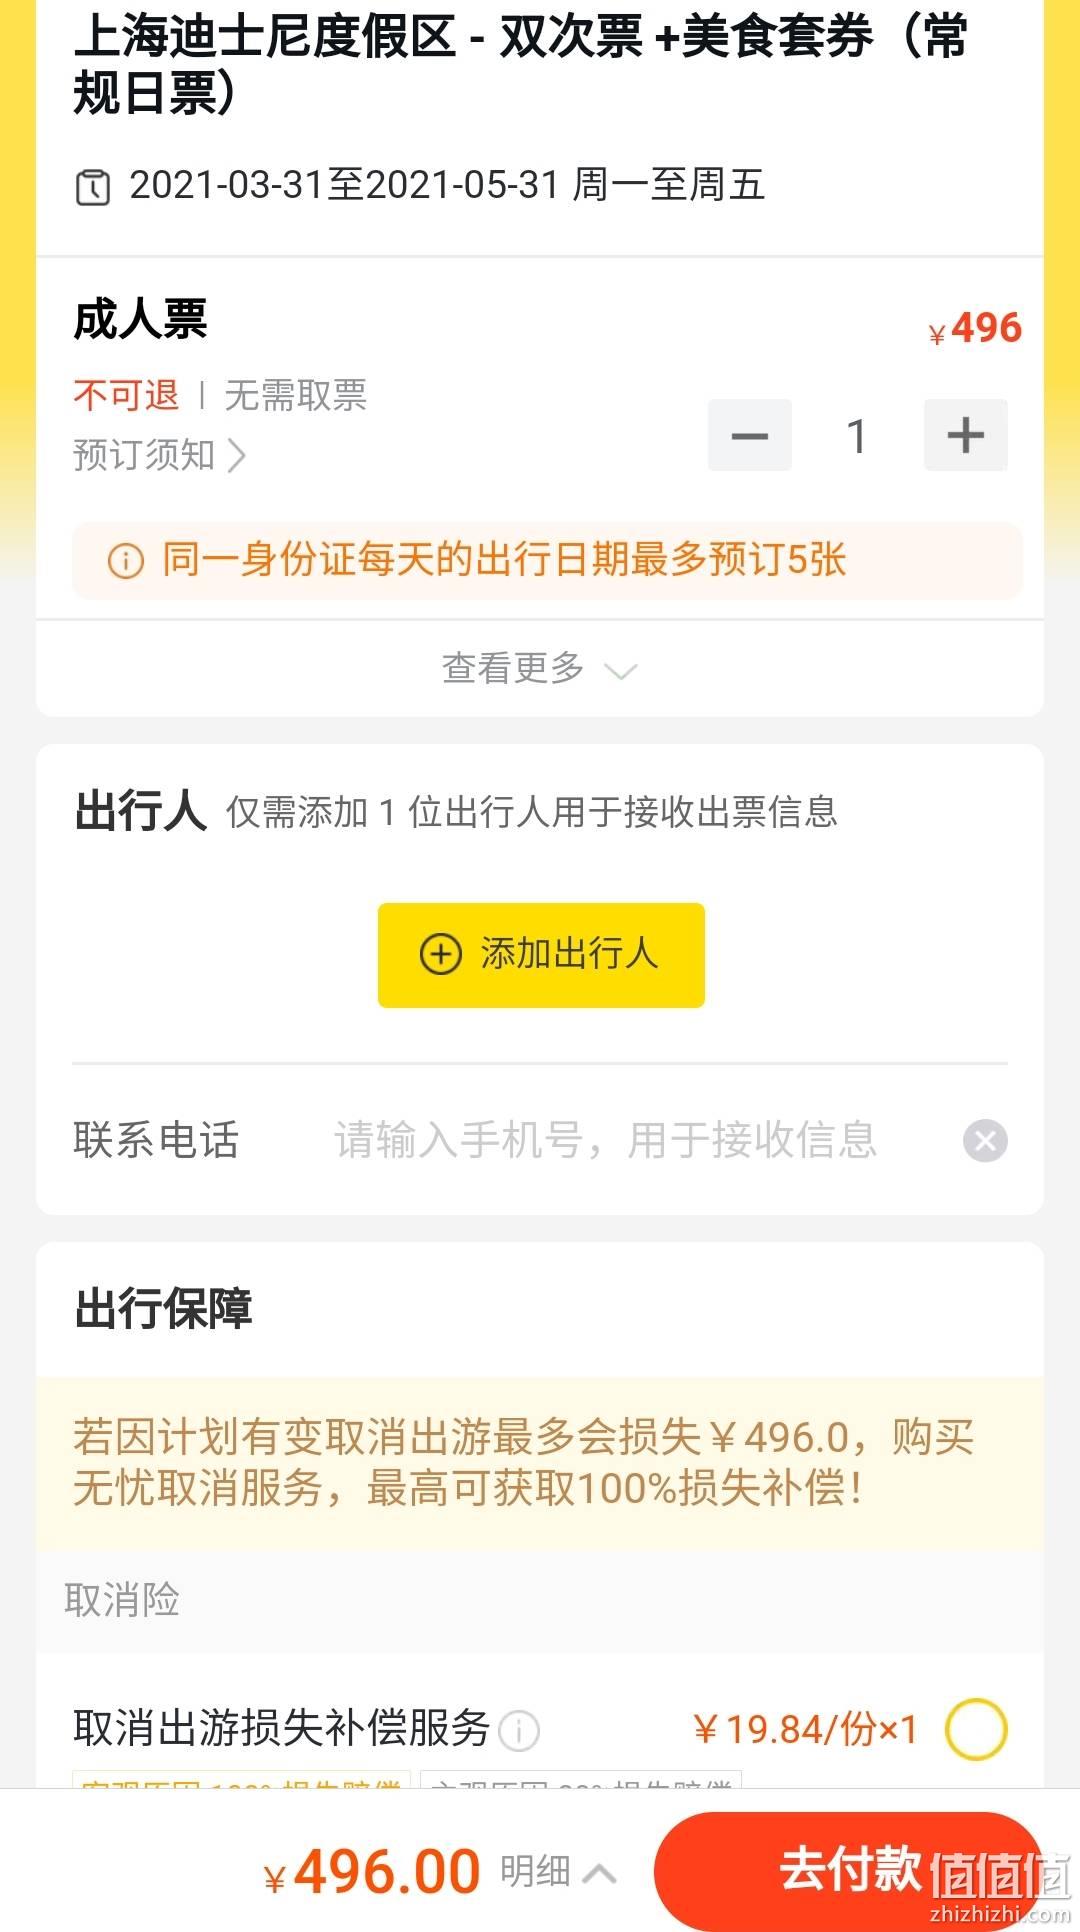Click the info icon in the ID card booking notice
This screenshot has width=1080, height=1932.
[126, 560]
